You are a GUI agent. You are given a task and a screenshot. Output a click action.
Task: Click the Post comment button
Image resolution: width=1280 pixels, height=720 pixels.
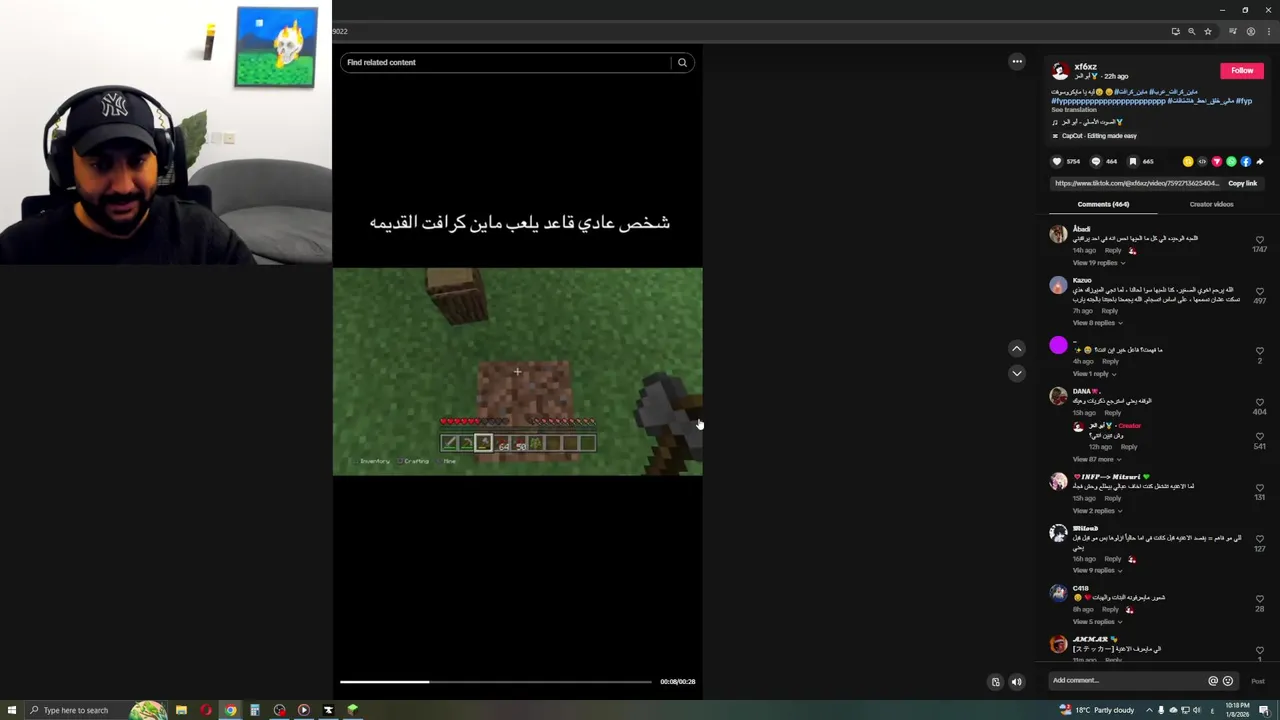pyautogui.click(x=1258, y=681)
